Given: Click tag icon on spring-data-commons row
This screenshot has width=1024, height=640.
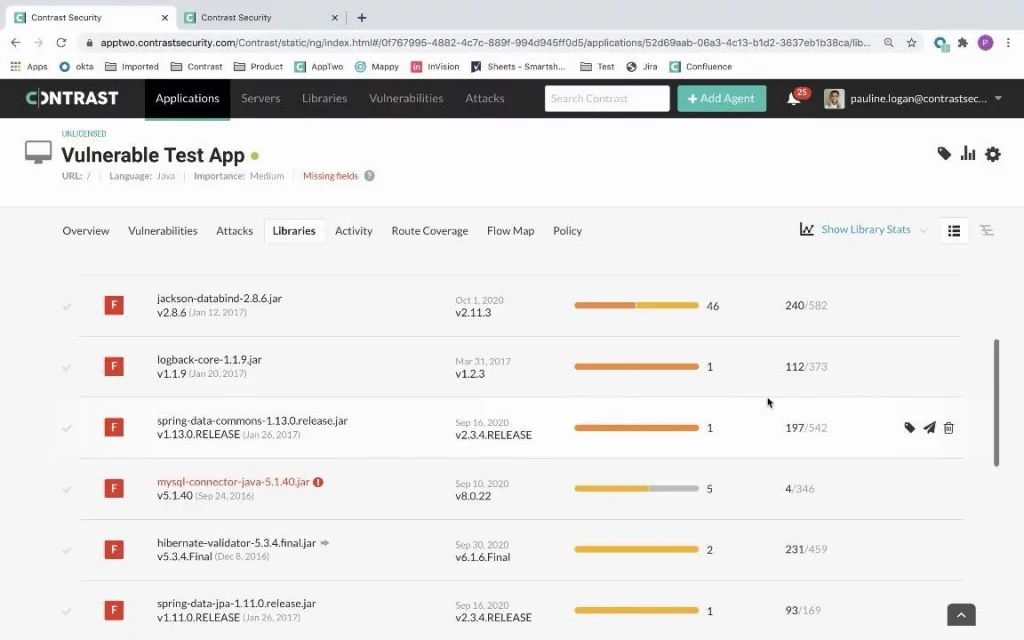Looking at the screenshot, I should (909, 428).
